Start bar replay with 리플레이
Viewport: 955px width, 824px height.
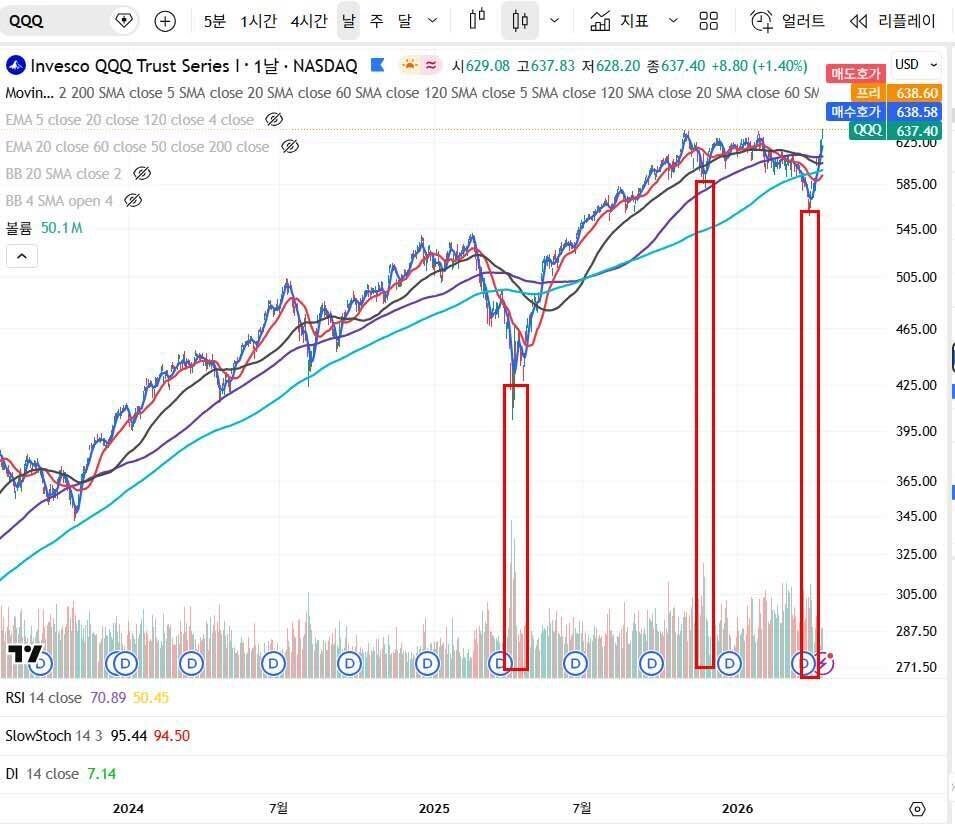point(892,21)
